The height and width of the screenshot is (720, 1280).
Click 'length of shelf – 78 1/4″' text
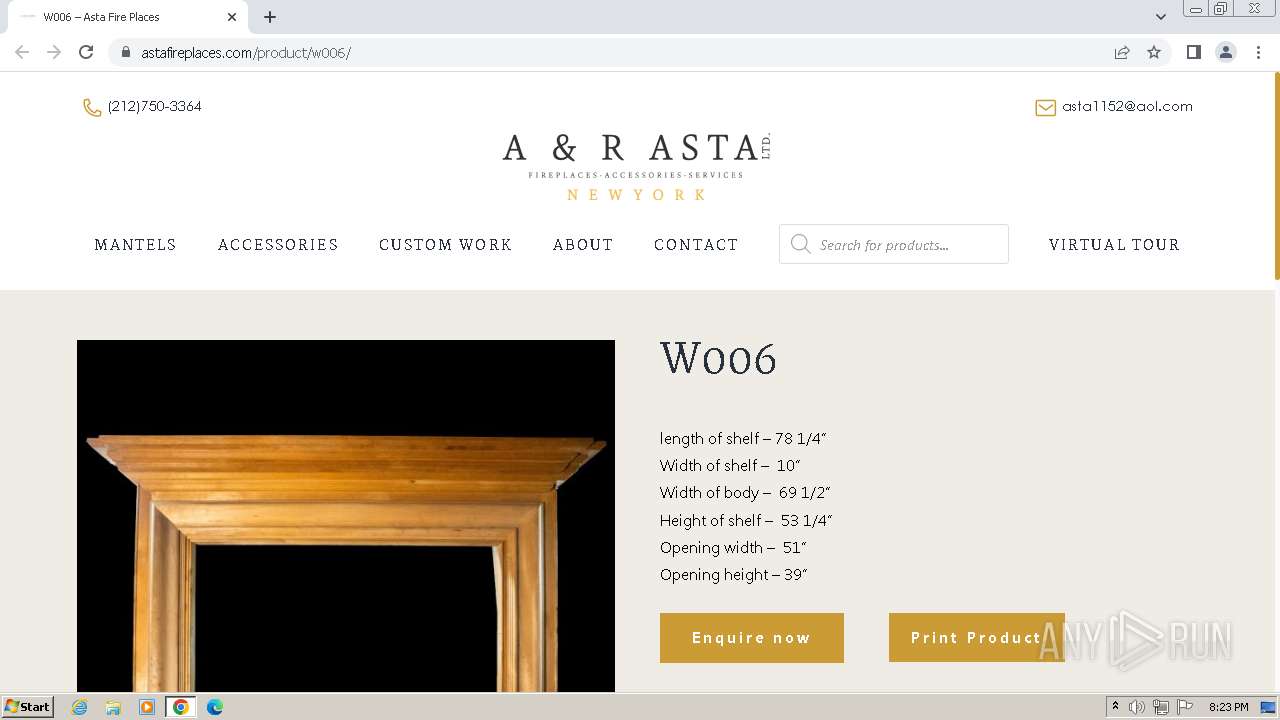(743, 439)
